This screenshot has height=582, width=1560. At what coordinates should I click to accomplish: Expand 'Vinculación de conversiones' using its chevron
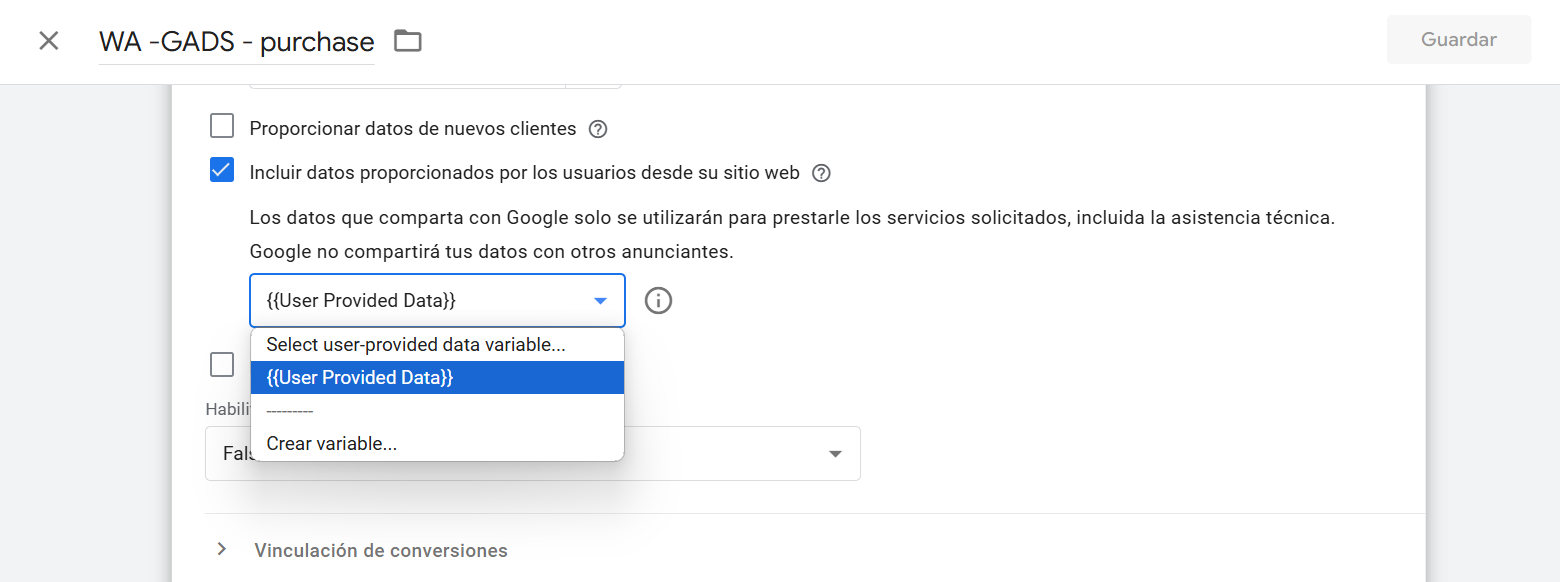tap(222, 549)
